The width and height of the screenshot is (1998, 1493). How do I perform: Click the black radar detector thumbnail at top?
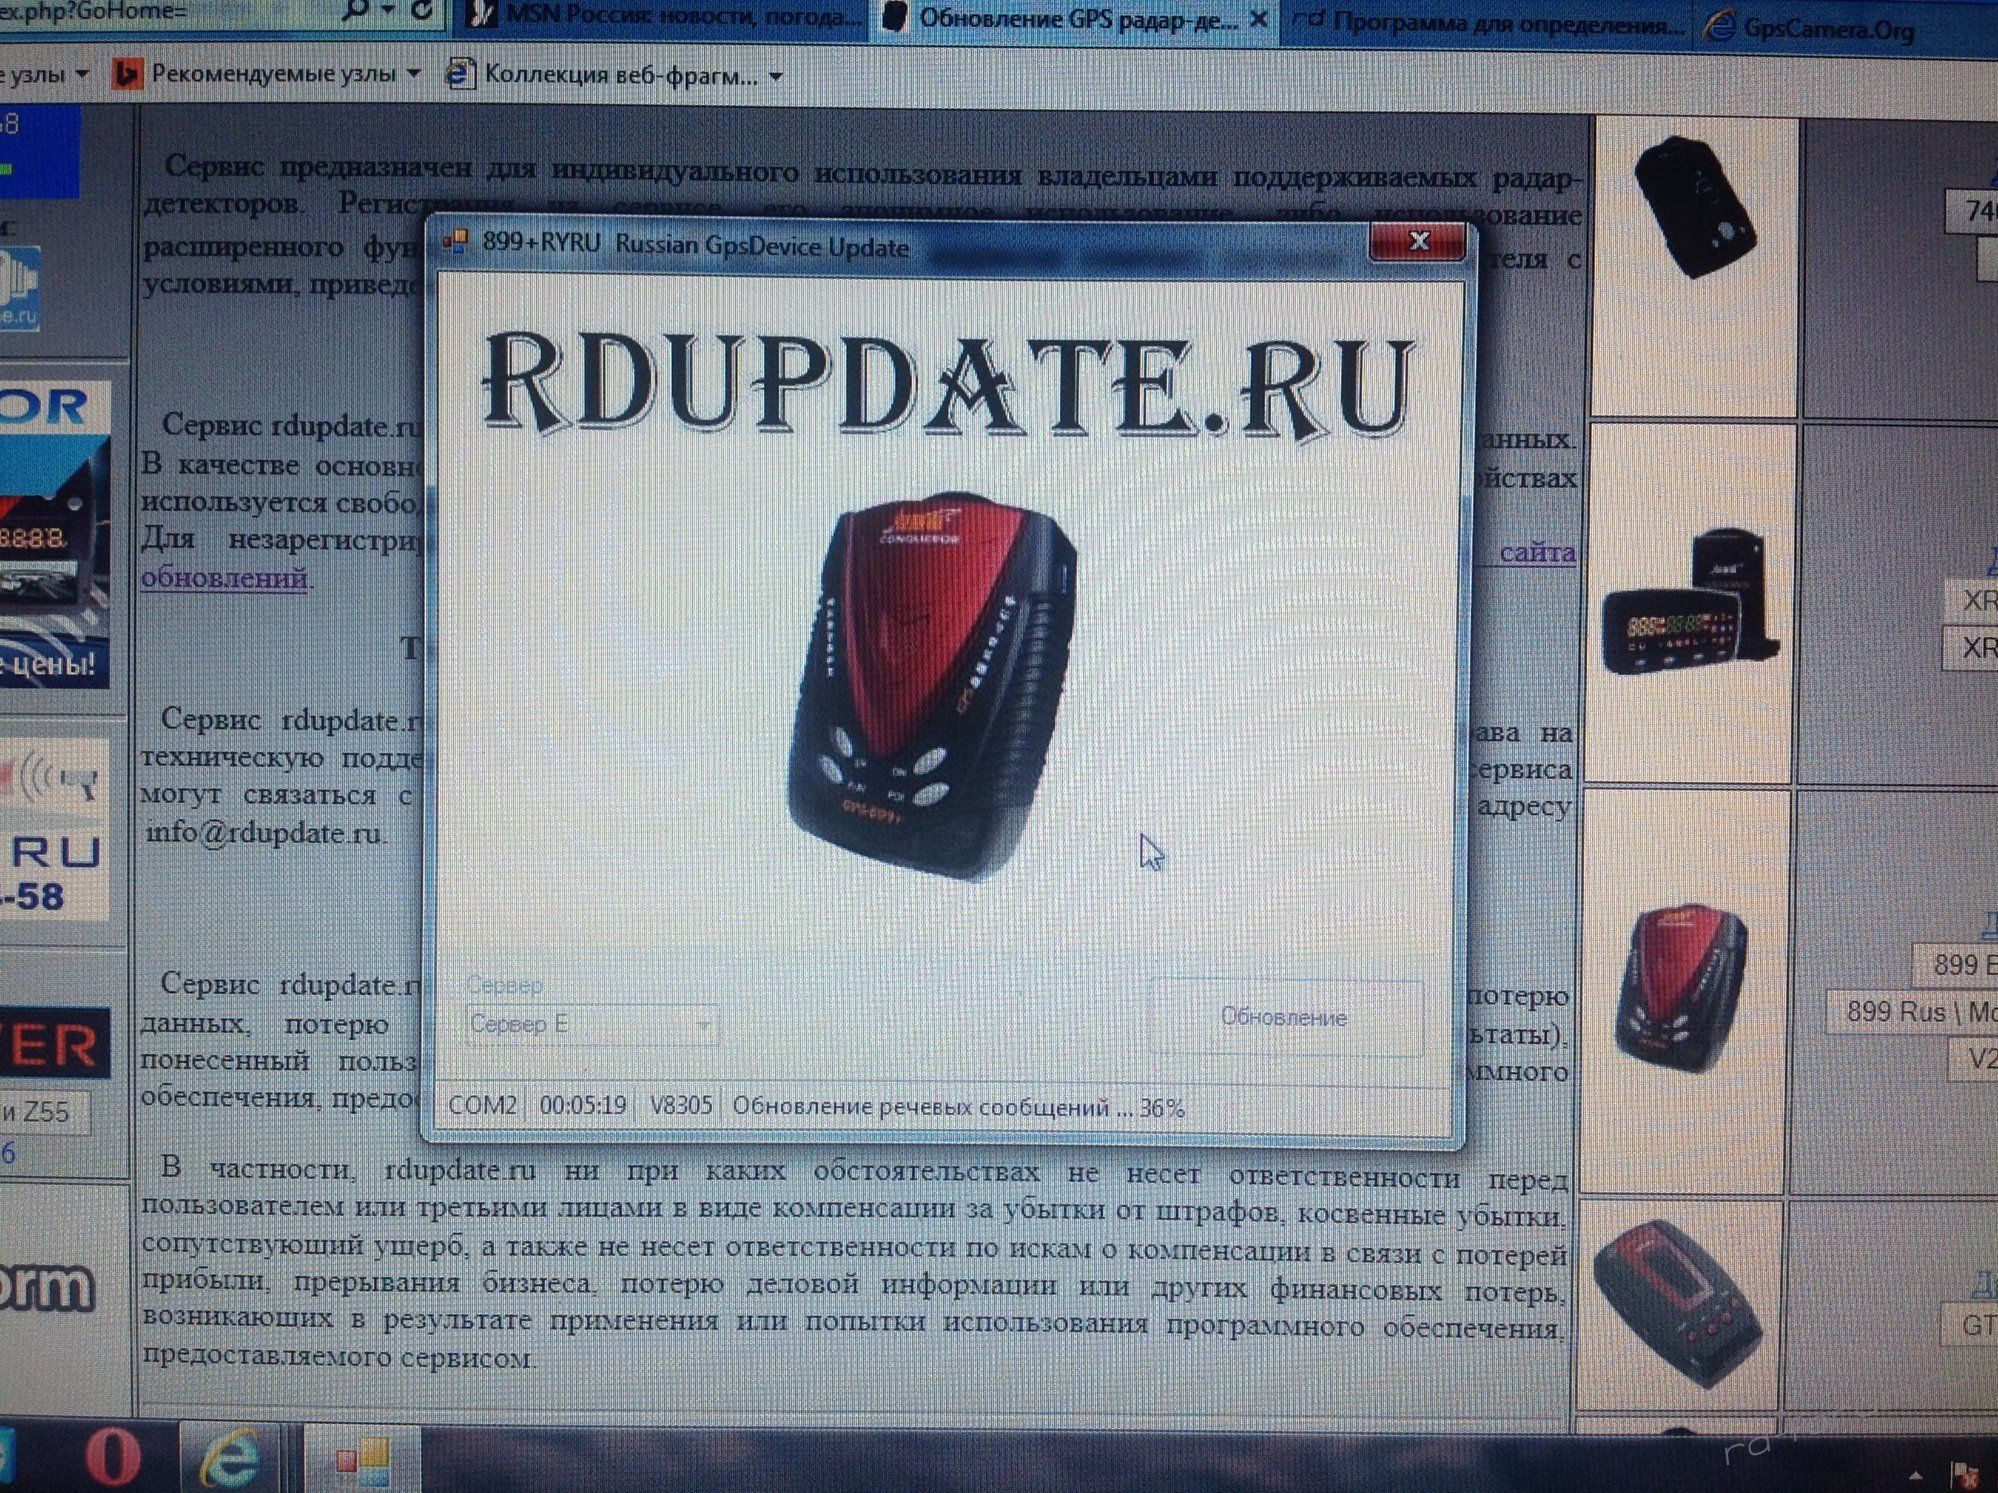coord(1694,208)
